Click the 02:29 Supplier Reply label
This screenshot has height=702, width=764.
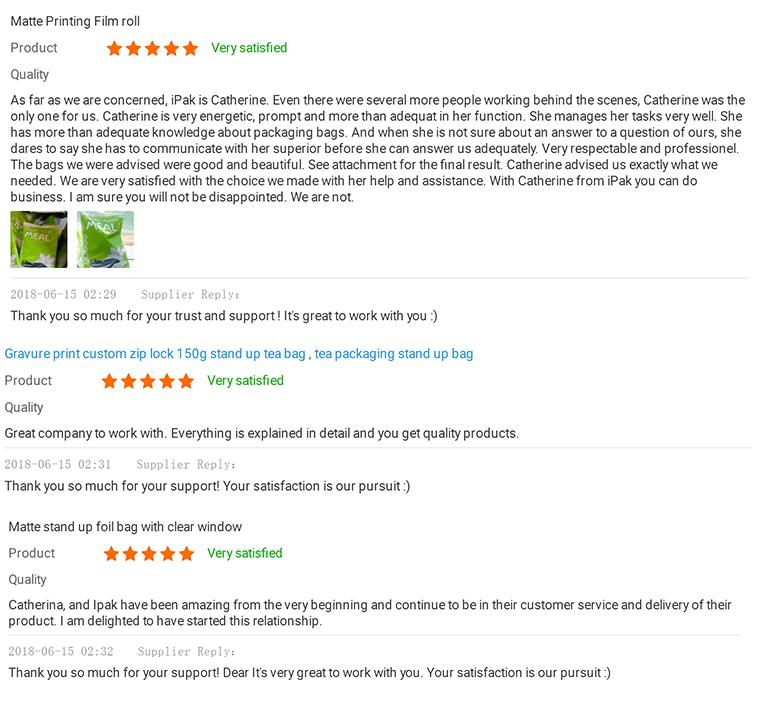(190, 294)
